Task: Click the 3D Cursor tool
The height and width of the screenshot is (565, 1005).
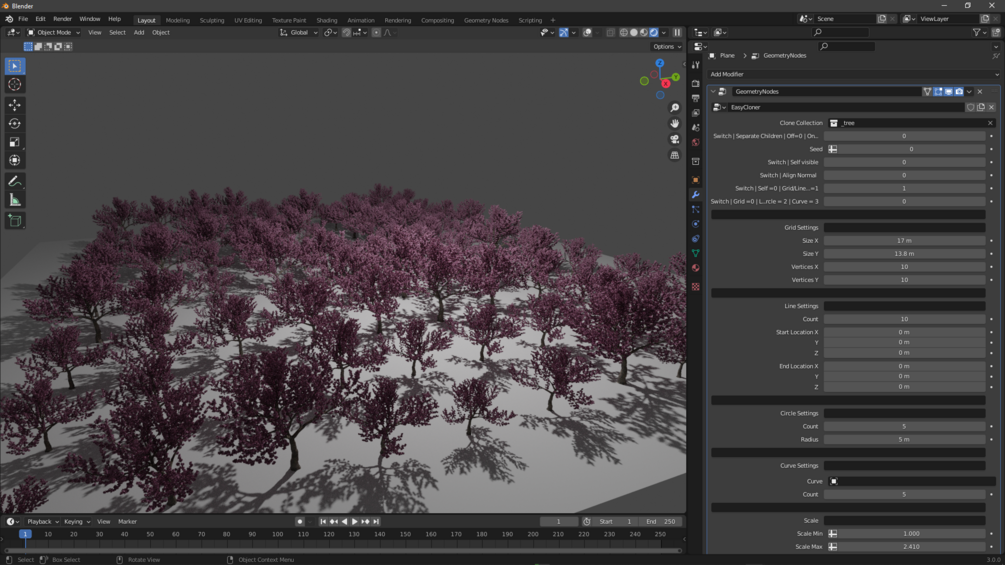Action: [14, 85]
